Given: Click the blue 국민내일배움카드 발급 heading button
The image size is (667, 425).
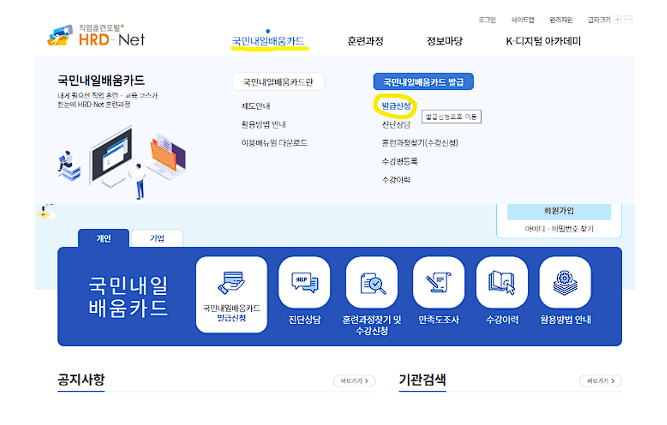Looking at the screenshot, I should click(x=423, y=82).
